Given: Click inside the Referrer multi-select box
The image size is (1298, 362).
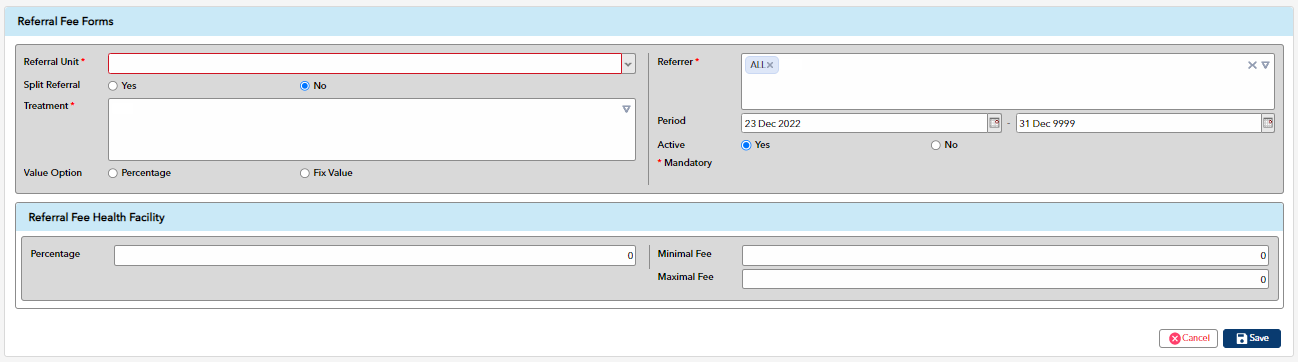Looking at the screenshot, I should tap(1007, 81).
